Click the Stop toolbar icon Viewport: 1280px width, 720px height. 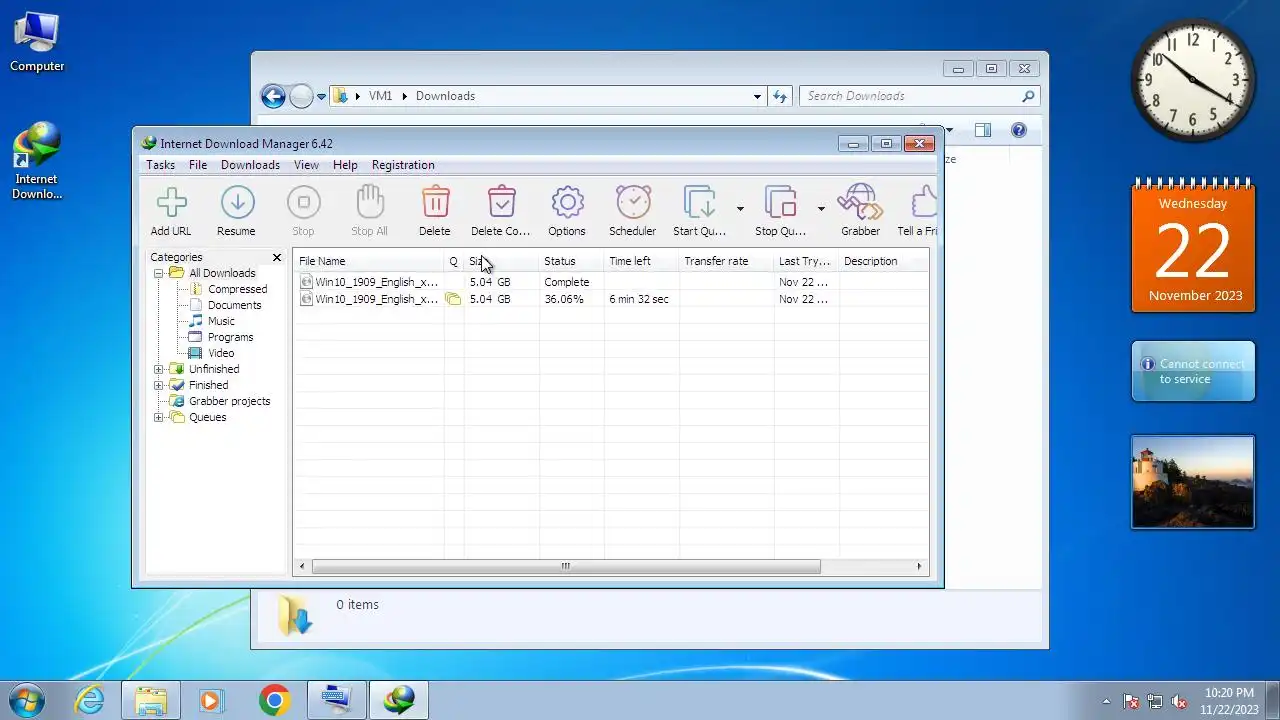click(303, 203)
